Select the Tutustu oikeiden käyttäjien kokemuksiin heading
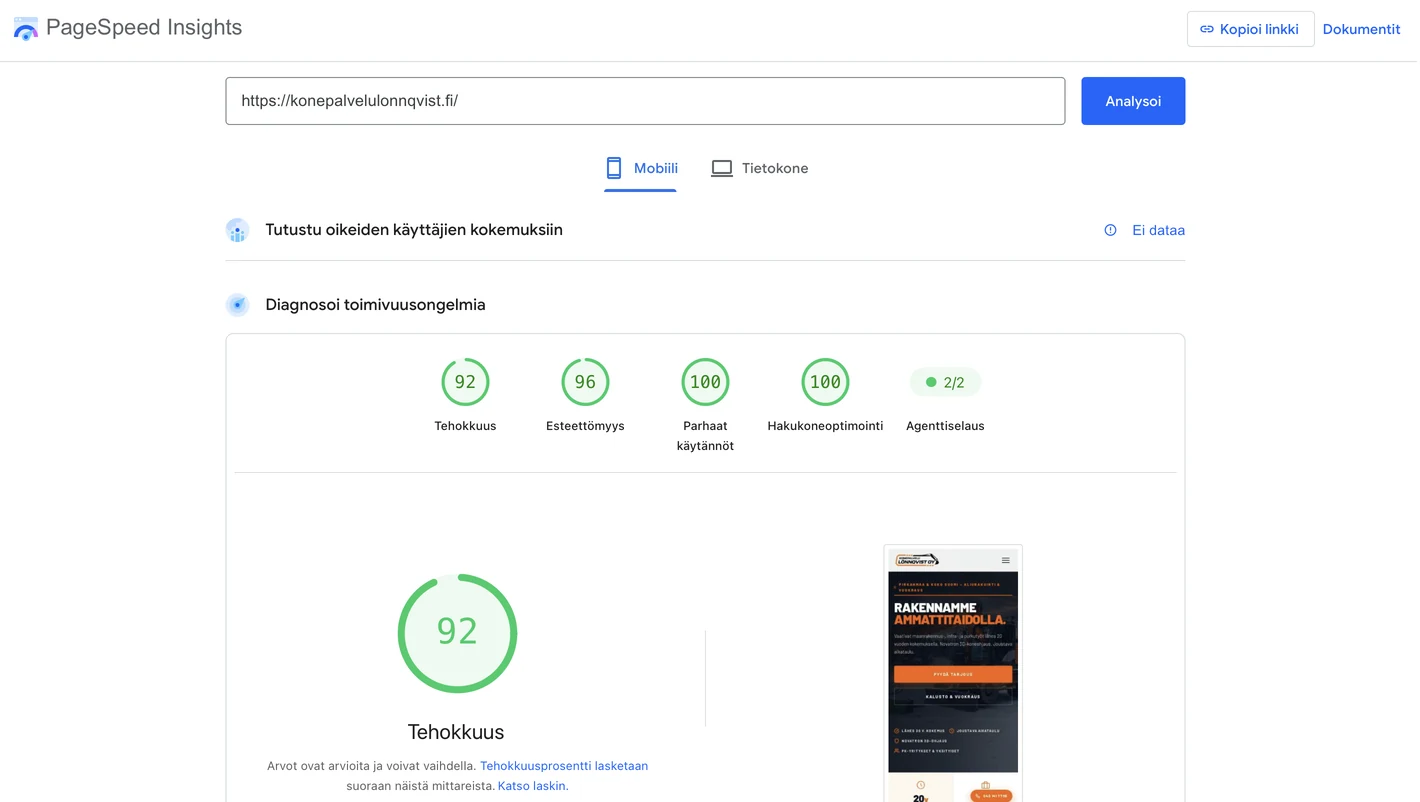This screenshot has width=1420, height=802. [x=414, y=230]
